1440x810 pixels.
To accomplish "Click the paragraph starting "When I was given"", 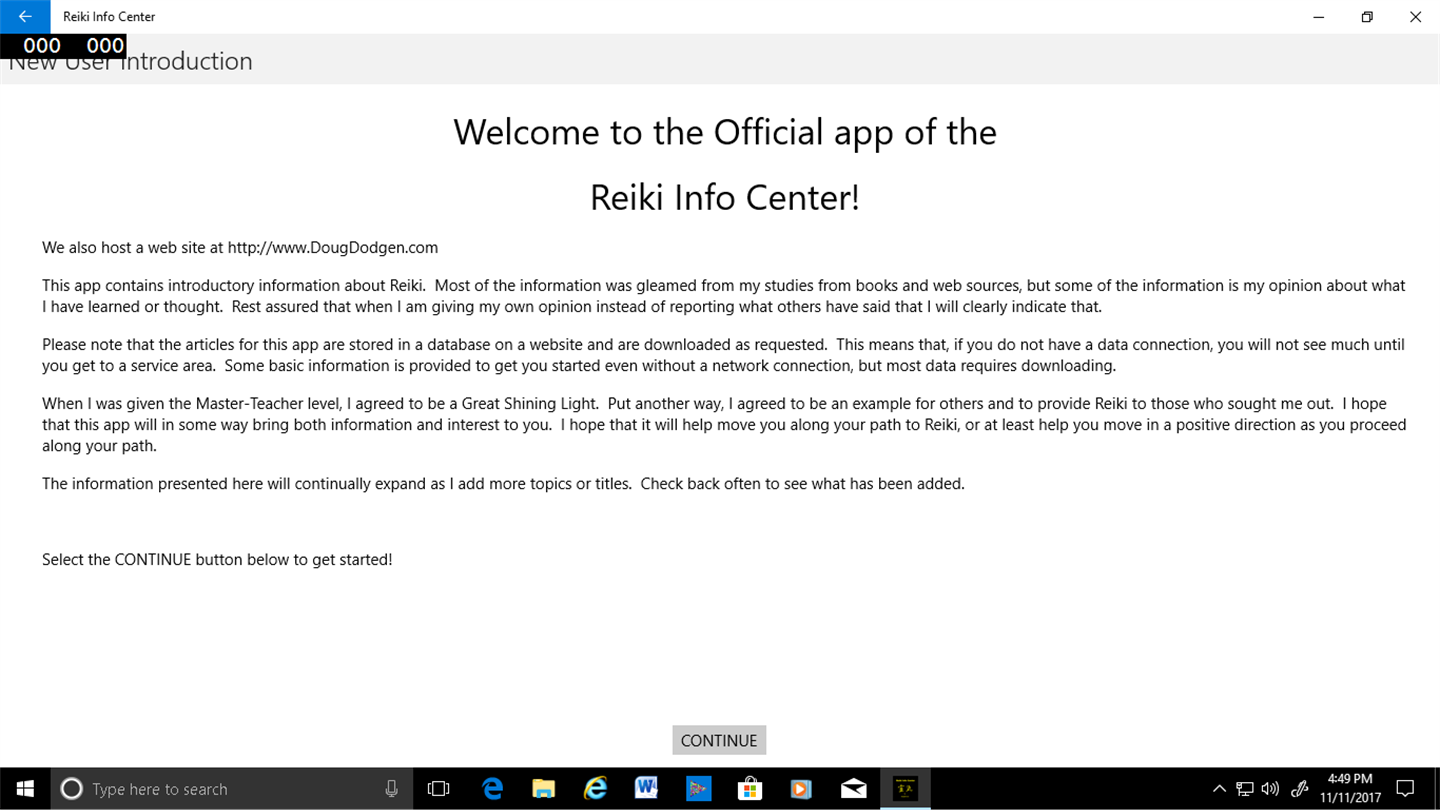I will 724,425.
